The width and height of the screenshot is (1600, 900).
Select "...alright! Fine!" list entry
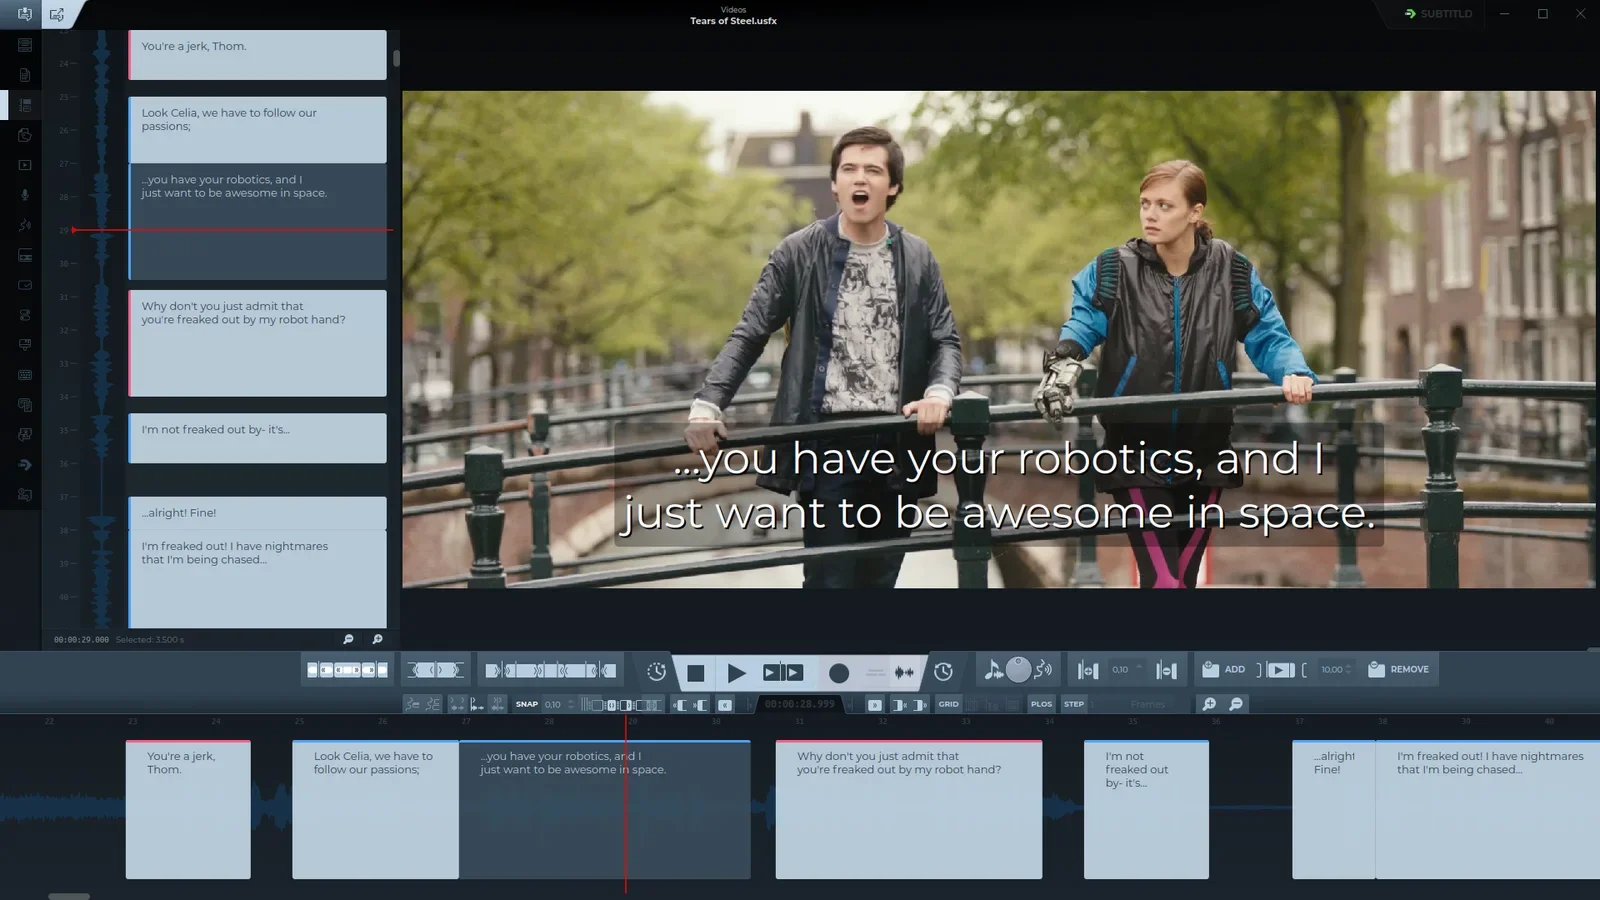click(257, 513)
